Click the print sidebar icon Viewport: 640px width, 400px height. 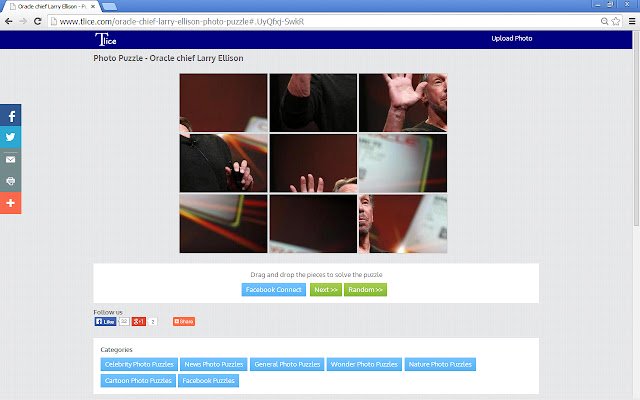pyautogui.click(x=11, y=181)
